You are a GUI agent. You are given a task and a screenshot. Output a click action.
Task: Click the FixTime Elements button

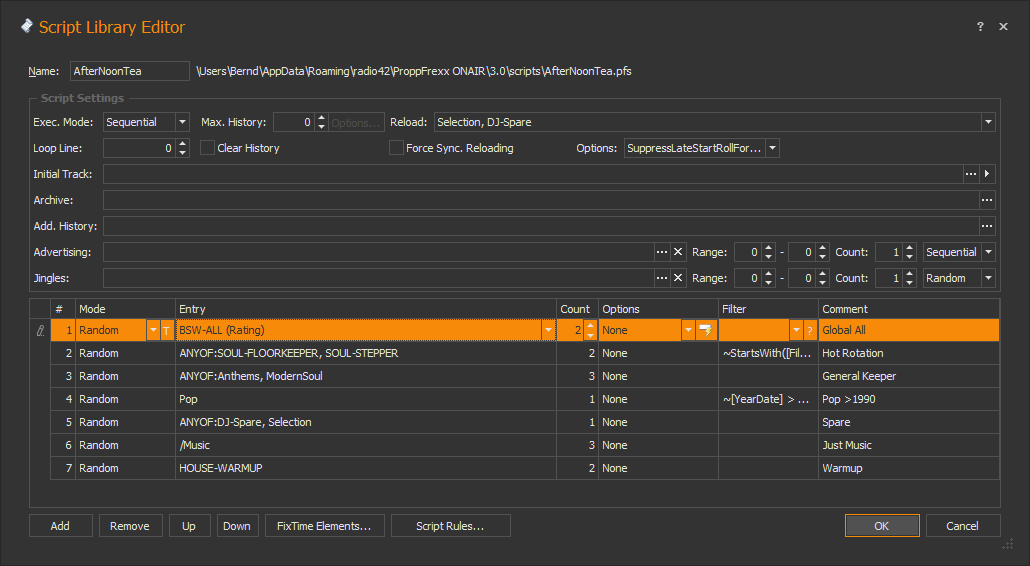(x=324, y=526)
